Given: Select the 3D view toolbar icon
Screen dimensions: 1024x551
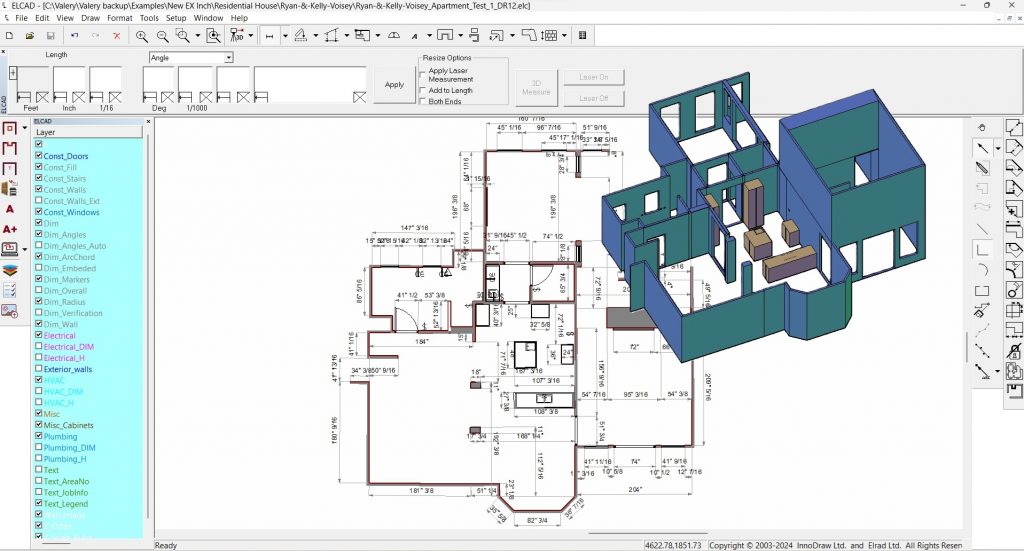Looking at the screenshot, I should click(236, 36).
